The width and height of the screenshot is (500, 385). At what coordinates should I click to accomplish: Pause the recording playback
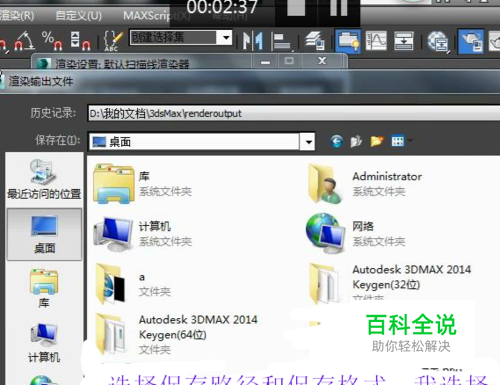click(x=338, y=7)
